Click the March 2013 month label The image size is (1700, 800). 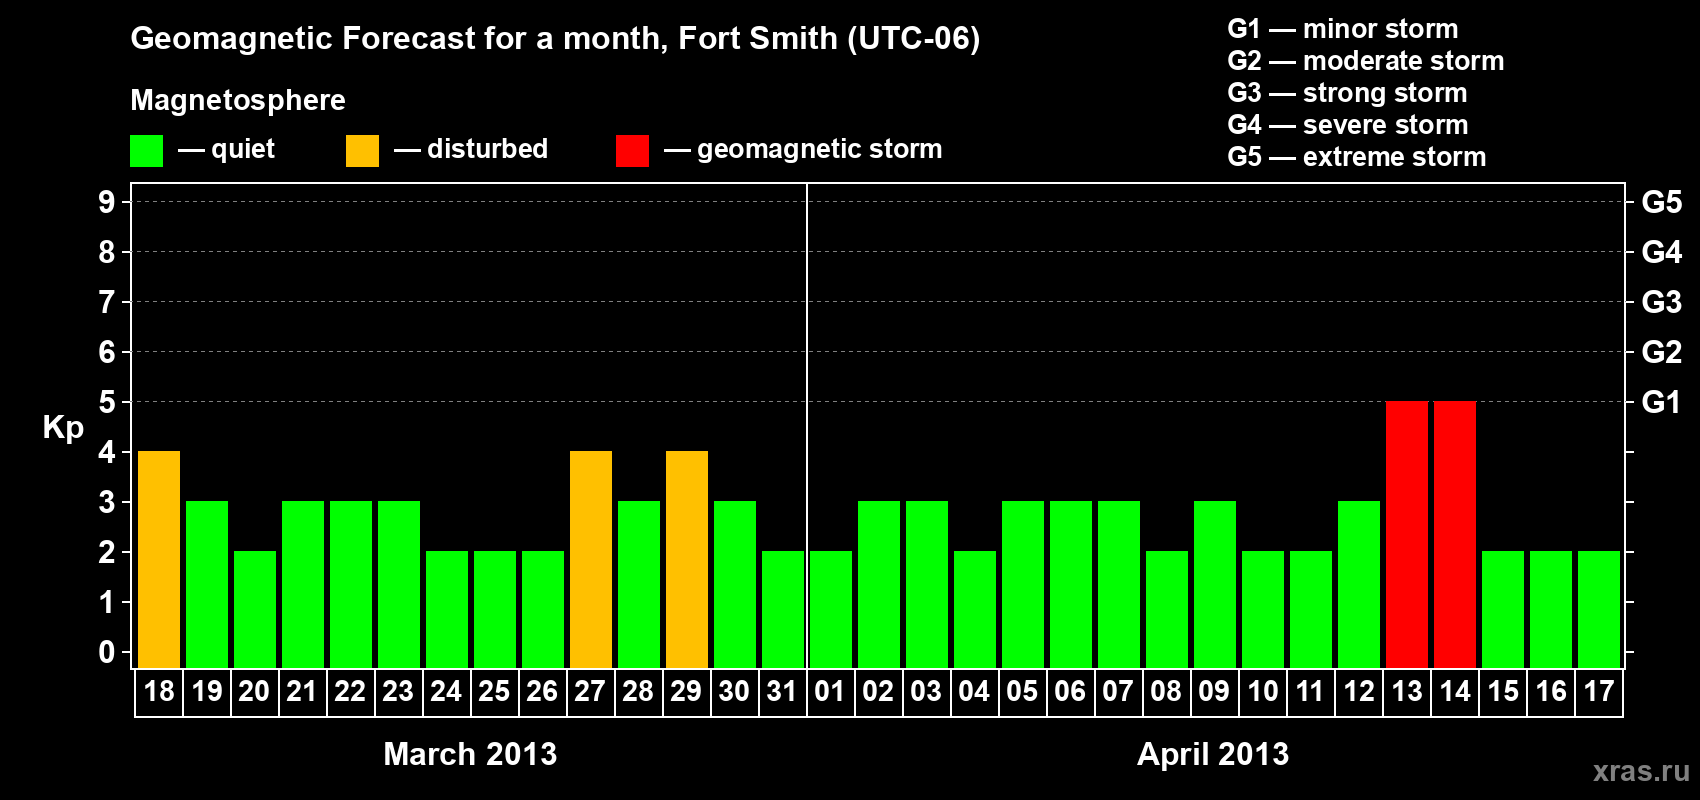[x=470, y=754]
